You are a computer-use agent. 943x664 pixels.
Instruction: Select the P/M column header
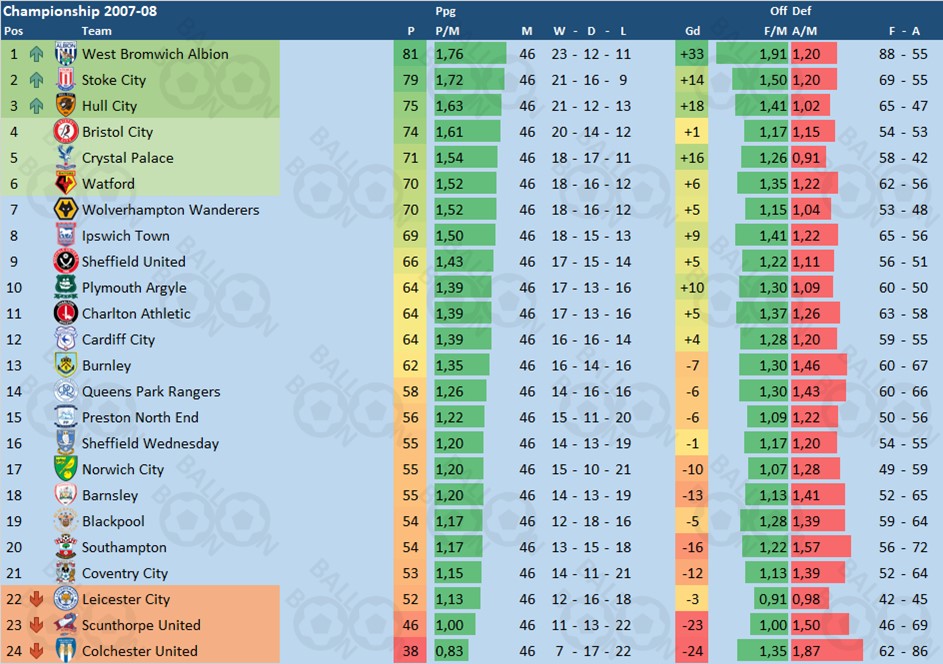point(447,31)
